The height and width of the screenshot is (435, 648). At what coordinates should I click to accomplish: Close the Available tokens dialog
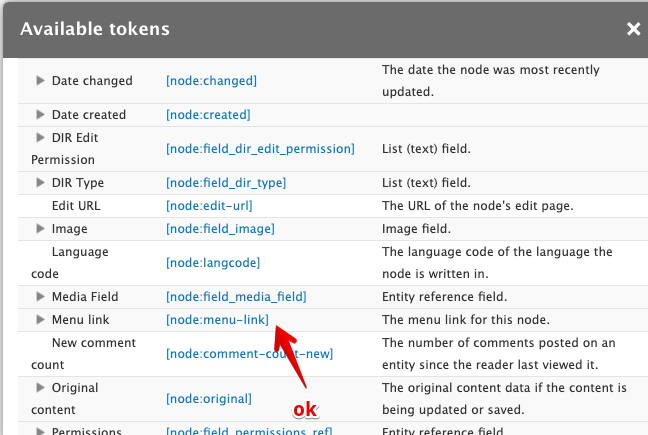coord(633,29)
